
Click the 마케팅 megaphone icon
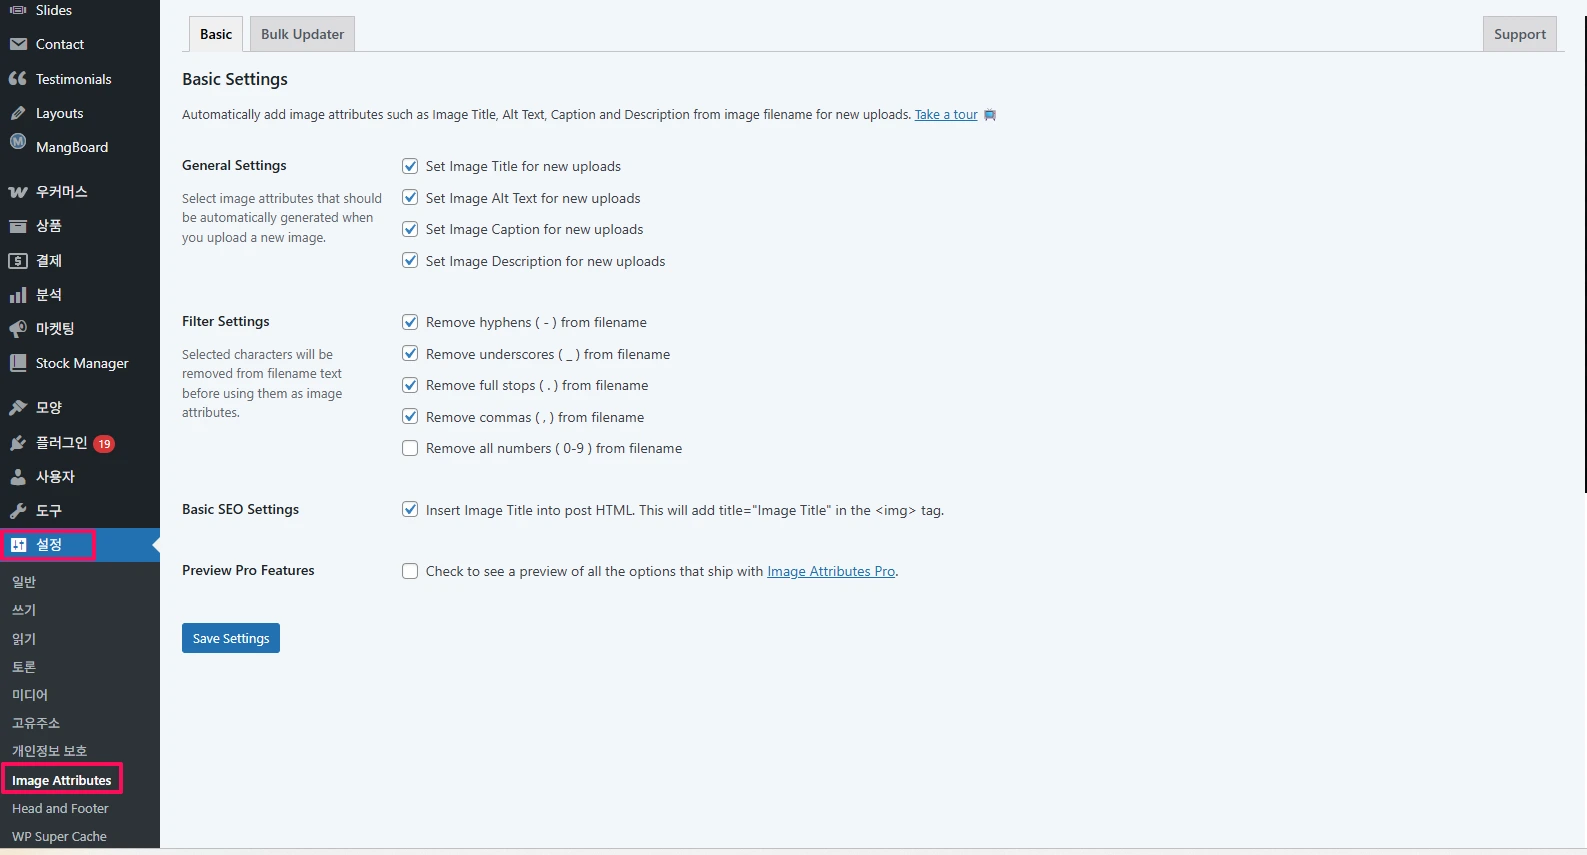point(18,329)
